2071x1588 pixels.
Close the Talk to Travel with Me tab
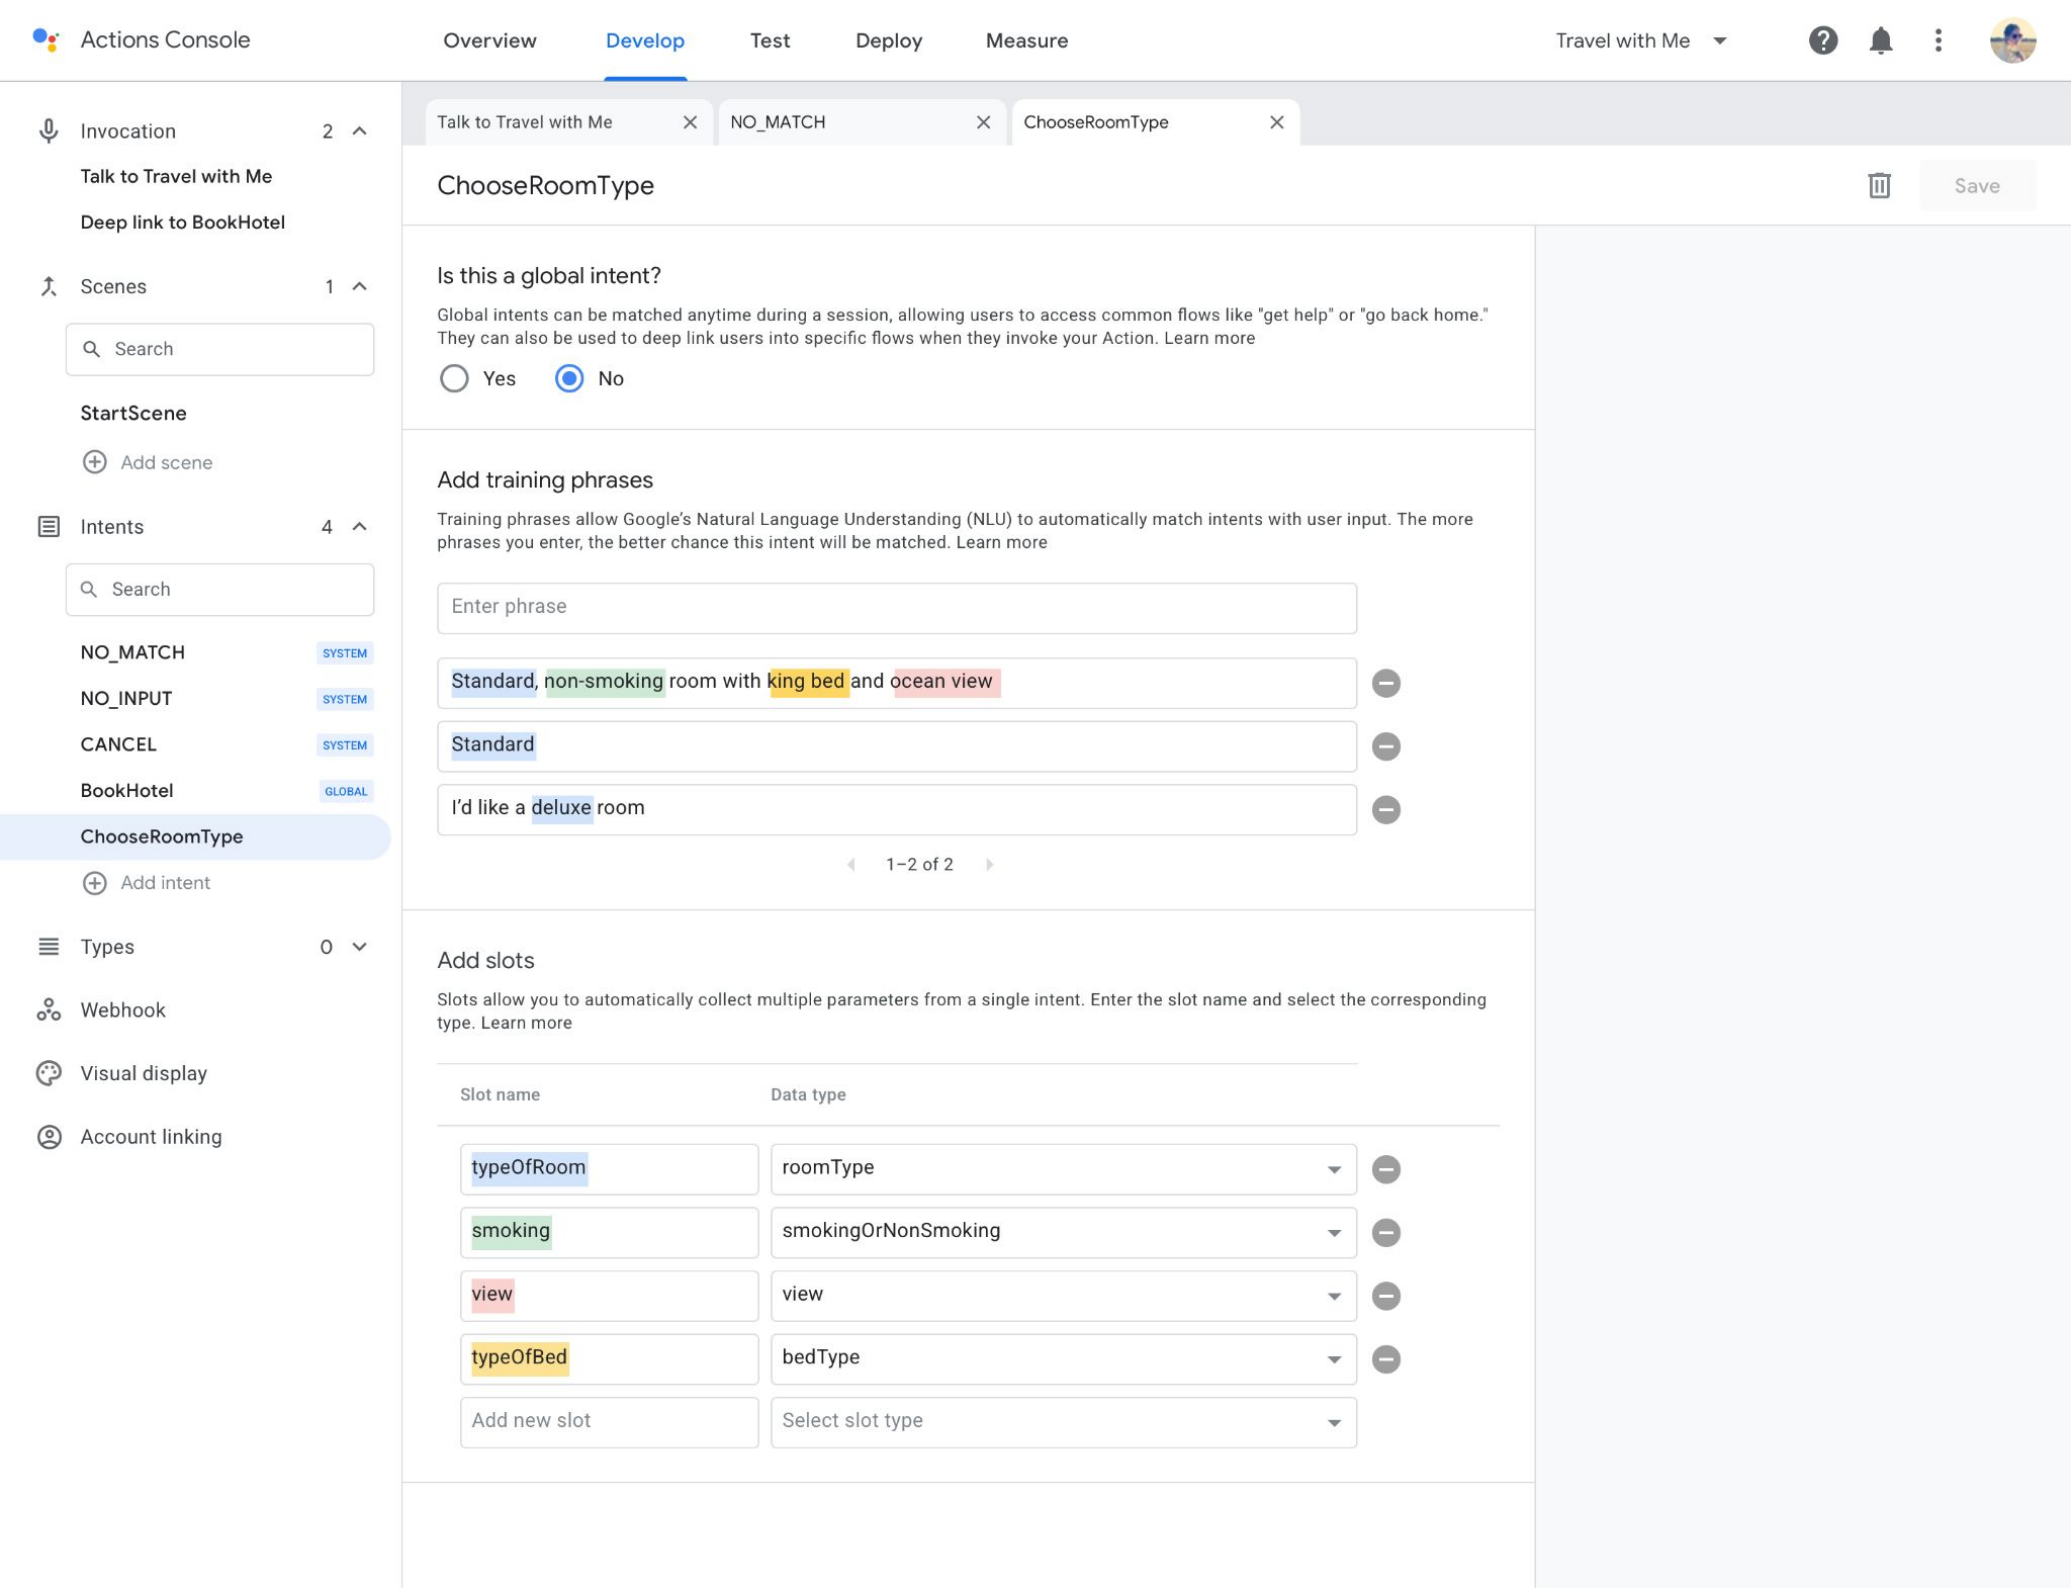click(690, 122)
